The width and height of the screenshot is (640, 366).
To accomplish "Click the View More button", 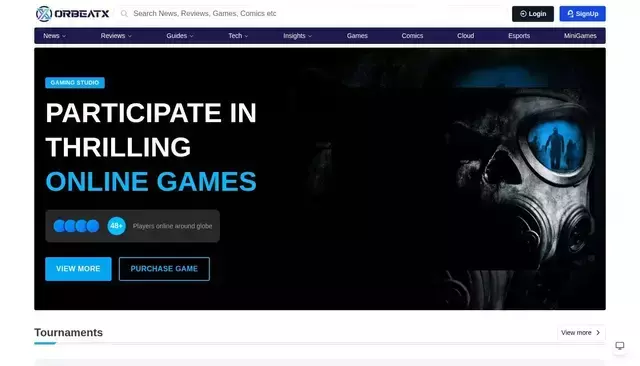I will coord(78,269).
